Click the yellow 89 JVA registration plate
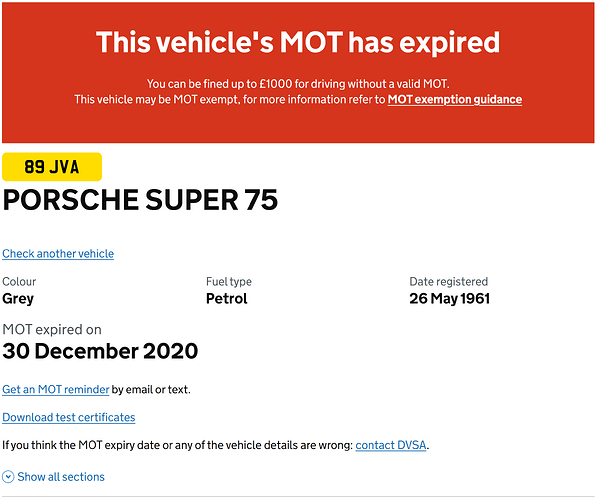The height and width of the screenshot is (500, 600). point(52,167)
